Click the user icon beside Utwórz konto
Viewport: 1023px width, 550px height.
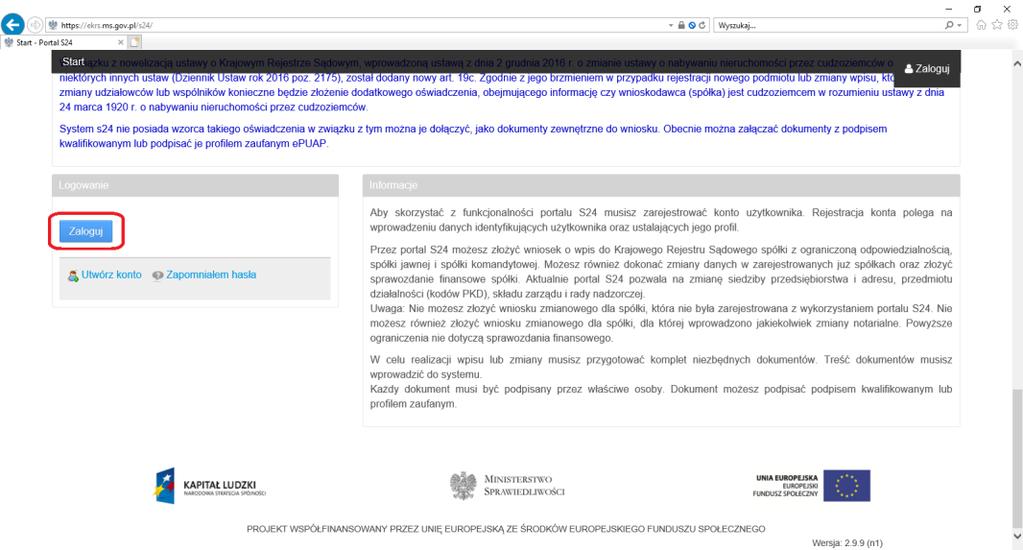(x=73, y=276)
